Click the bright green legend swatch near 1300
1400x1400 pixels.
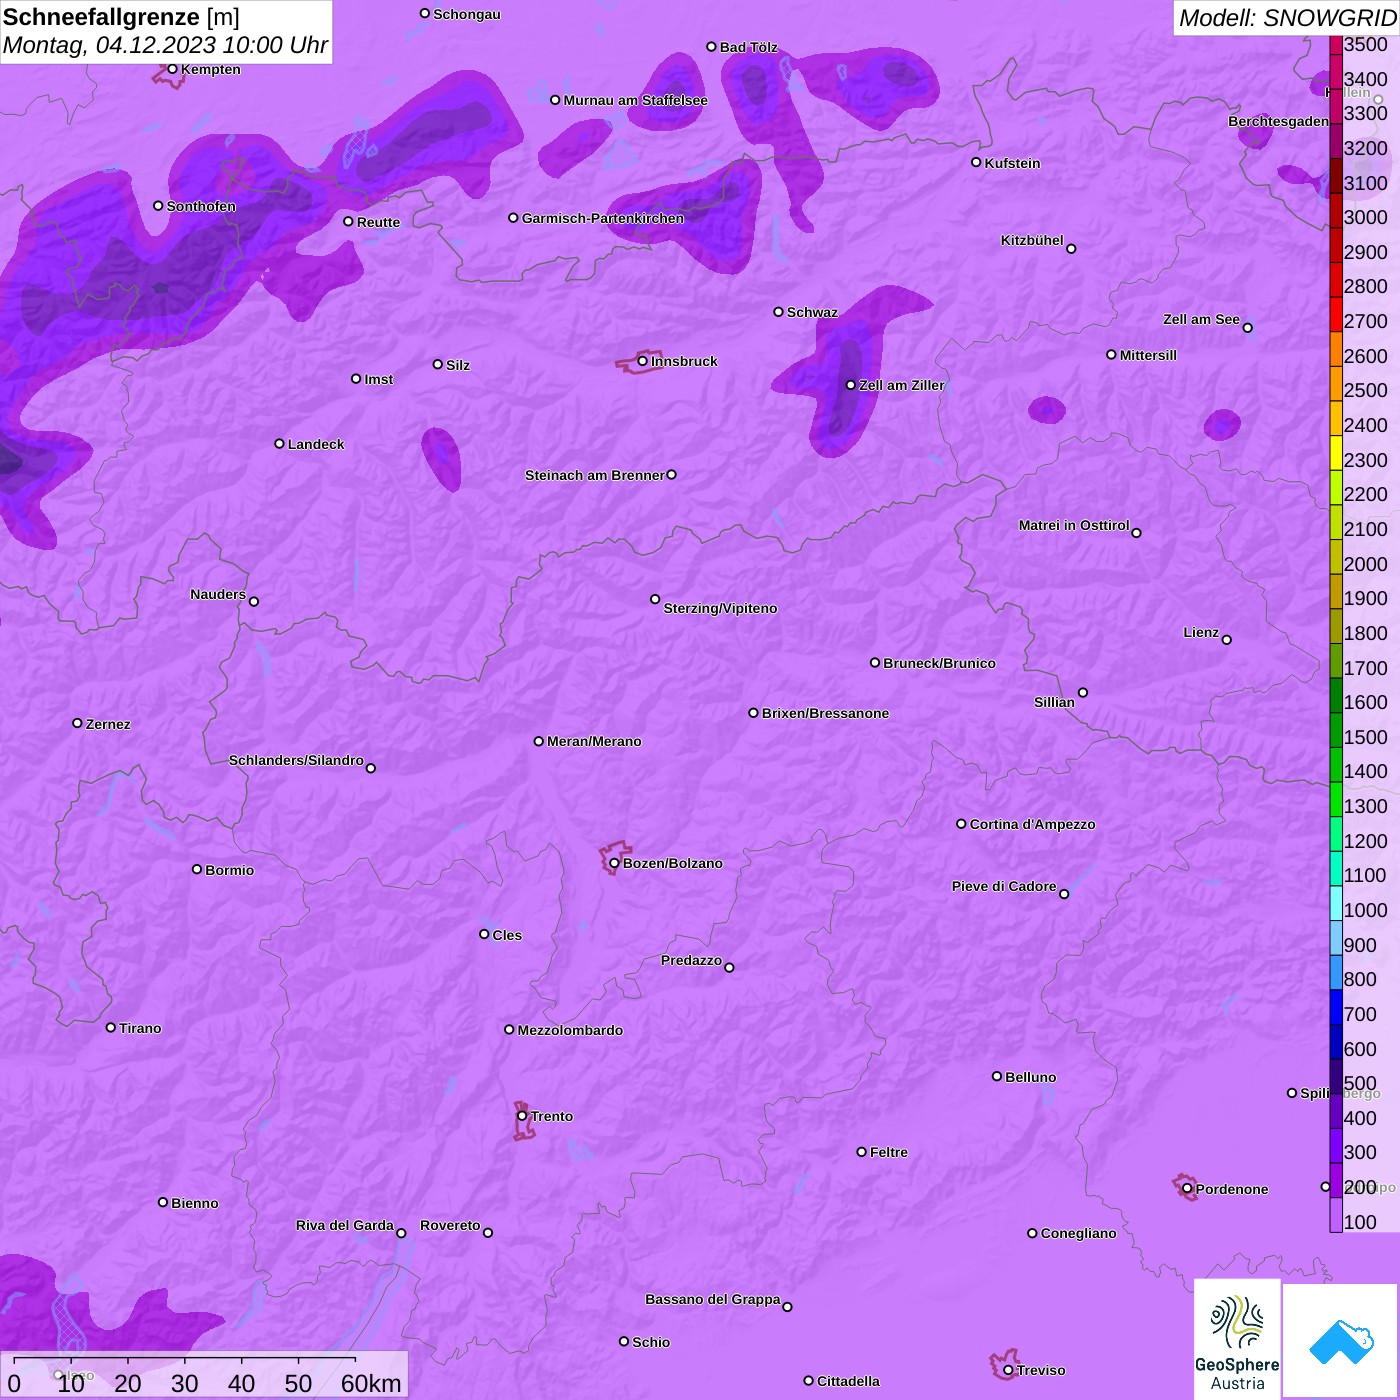(1336, 798)
